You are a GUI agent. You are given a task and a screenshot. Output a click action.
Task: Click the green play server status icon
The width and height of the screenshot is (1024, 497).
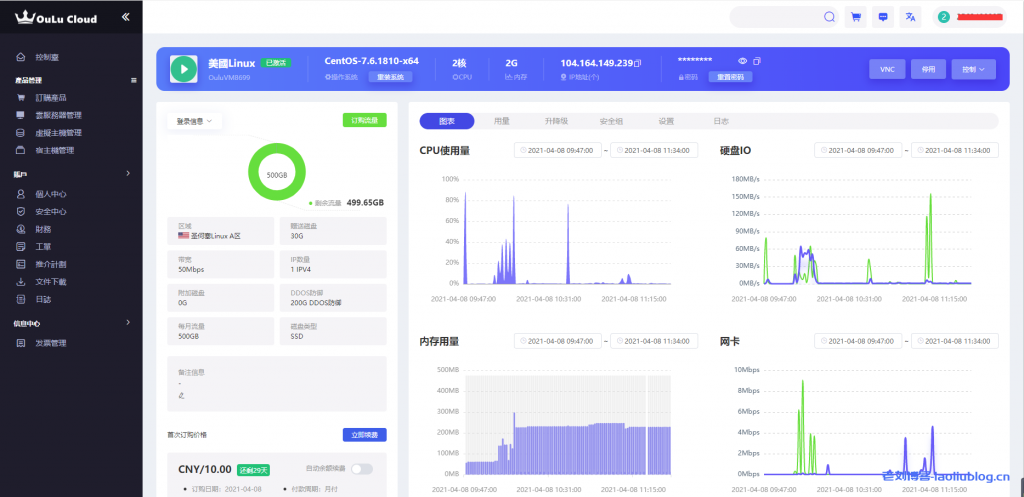click(x=184, y=69)
